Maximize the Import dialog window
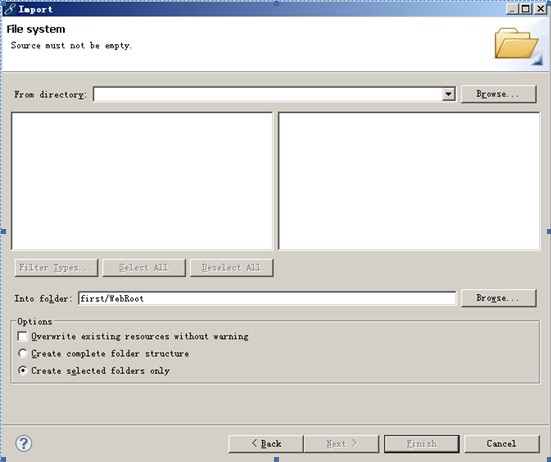 click(x=525, y=9)
